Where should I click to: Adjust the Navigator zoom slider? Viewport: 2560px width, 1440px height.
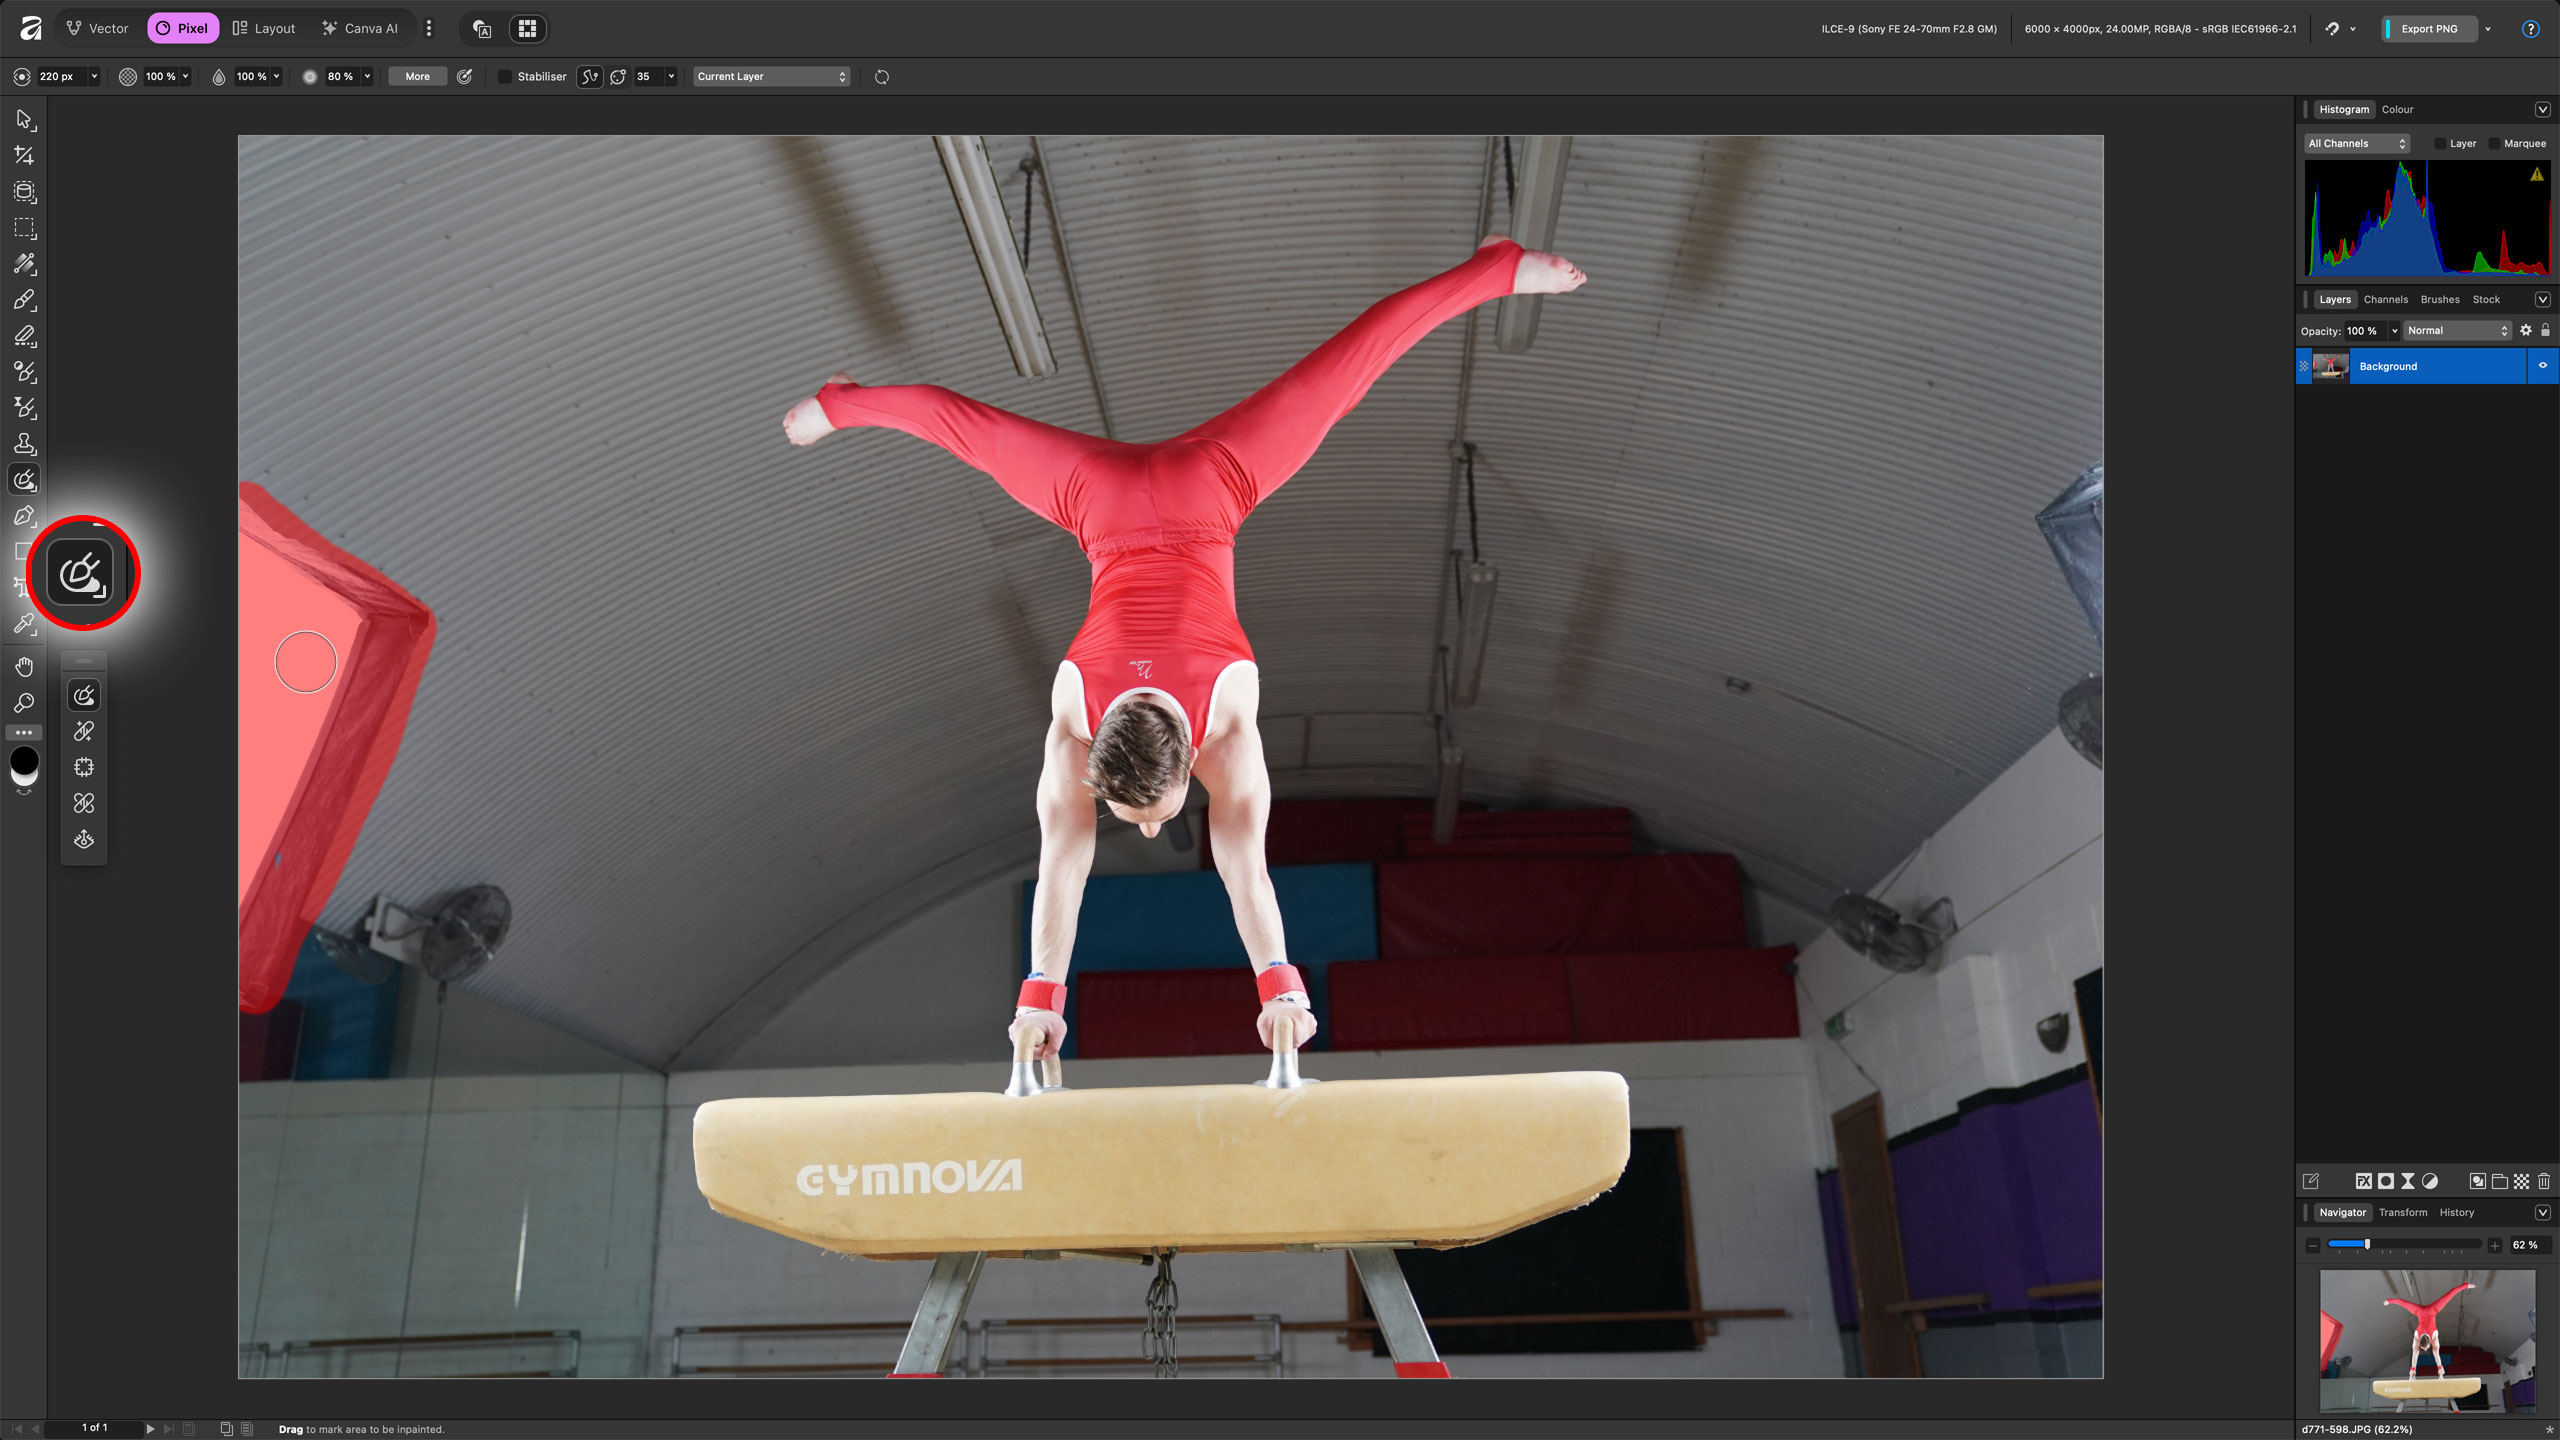pyautogui.click(x=2366, y=1245)
